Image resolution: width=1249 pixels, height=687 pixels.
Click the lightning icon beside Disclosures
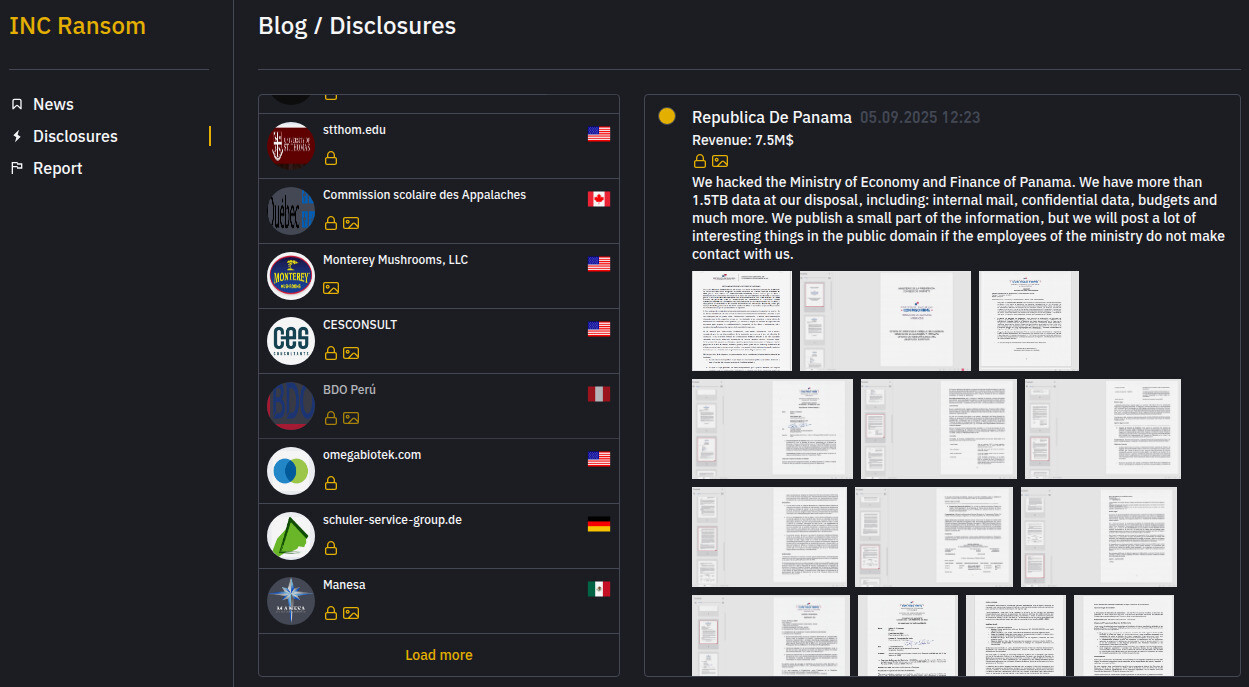[16, 136]
